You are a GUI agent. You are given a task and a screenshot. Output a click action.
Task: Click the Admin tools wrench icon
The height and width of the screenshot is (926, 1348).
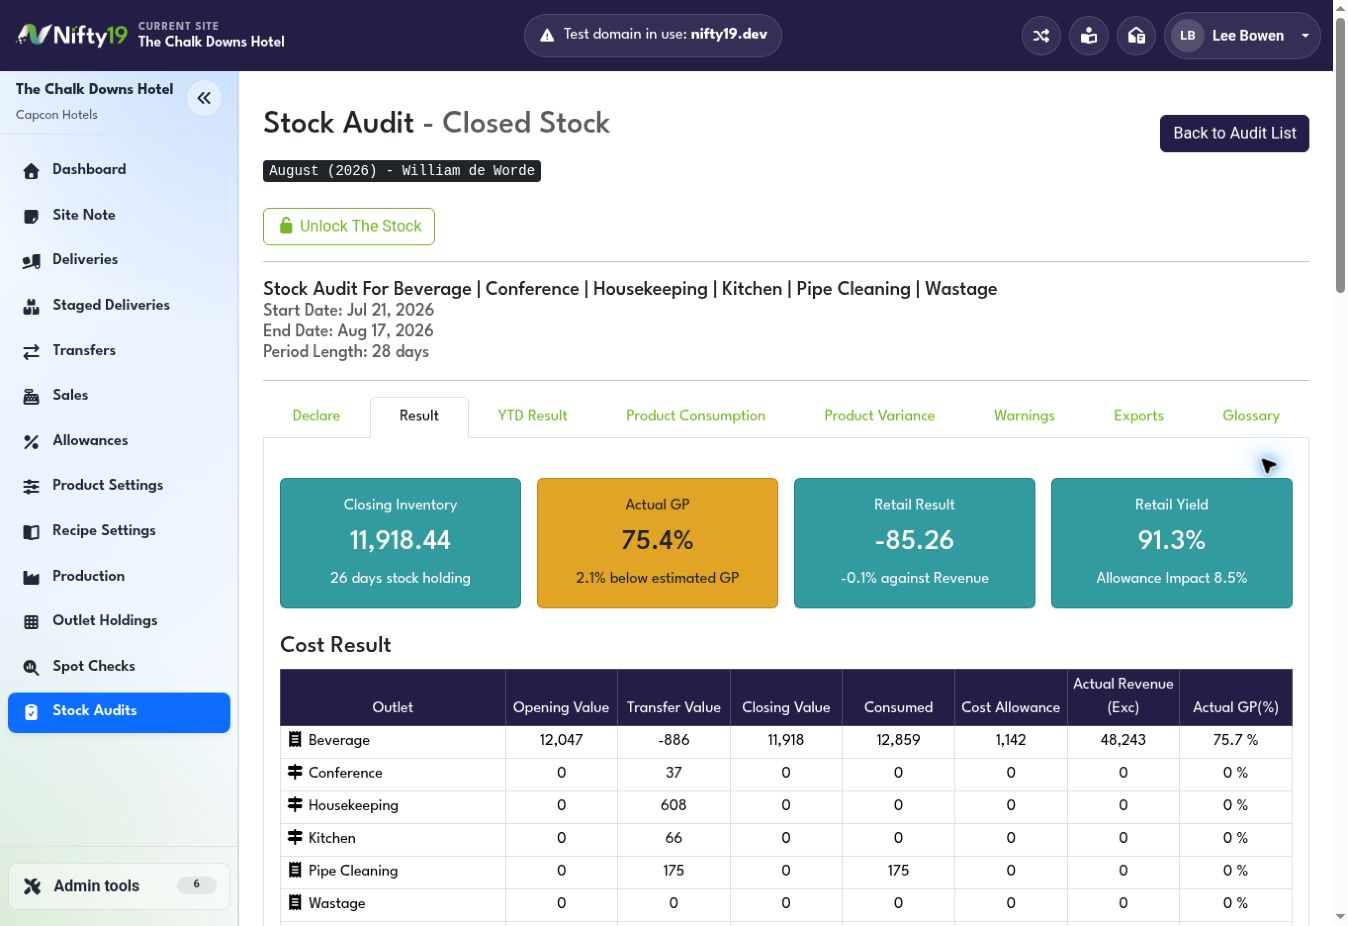coord(32,886)
